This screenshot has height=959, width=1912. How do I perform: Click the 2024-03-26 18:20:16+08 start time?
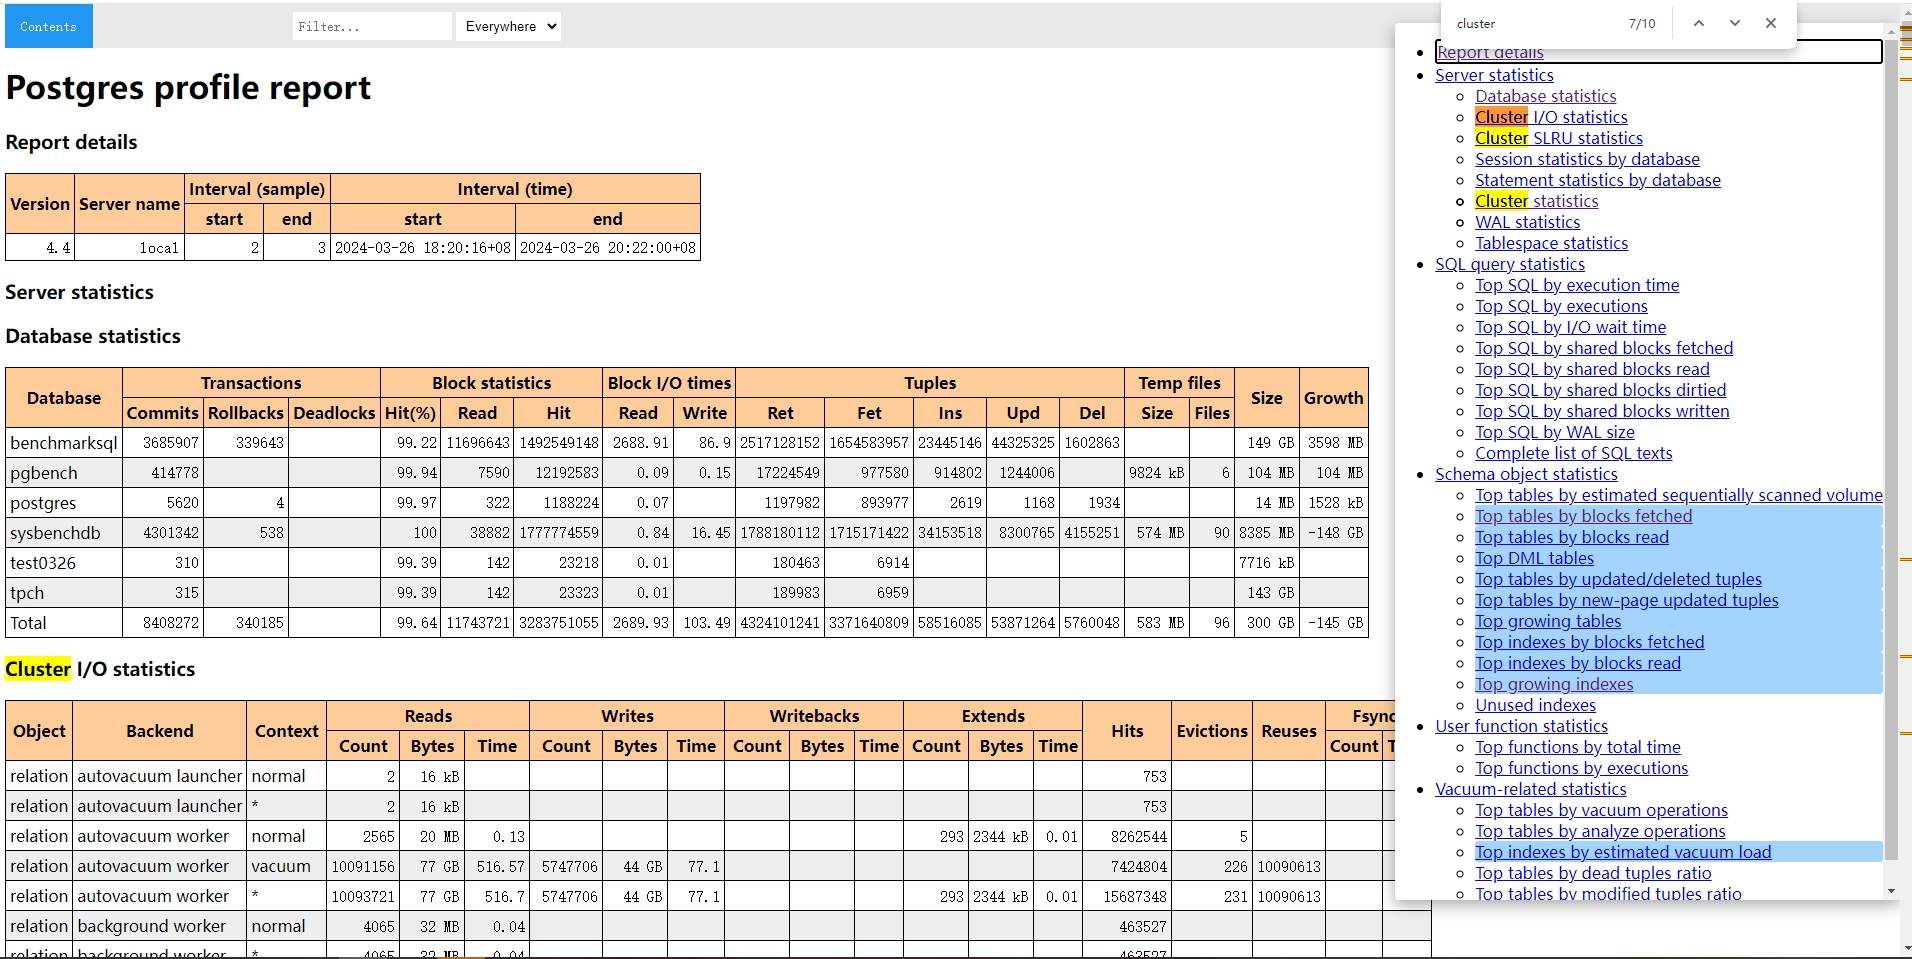point(422,248)
